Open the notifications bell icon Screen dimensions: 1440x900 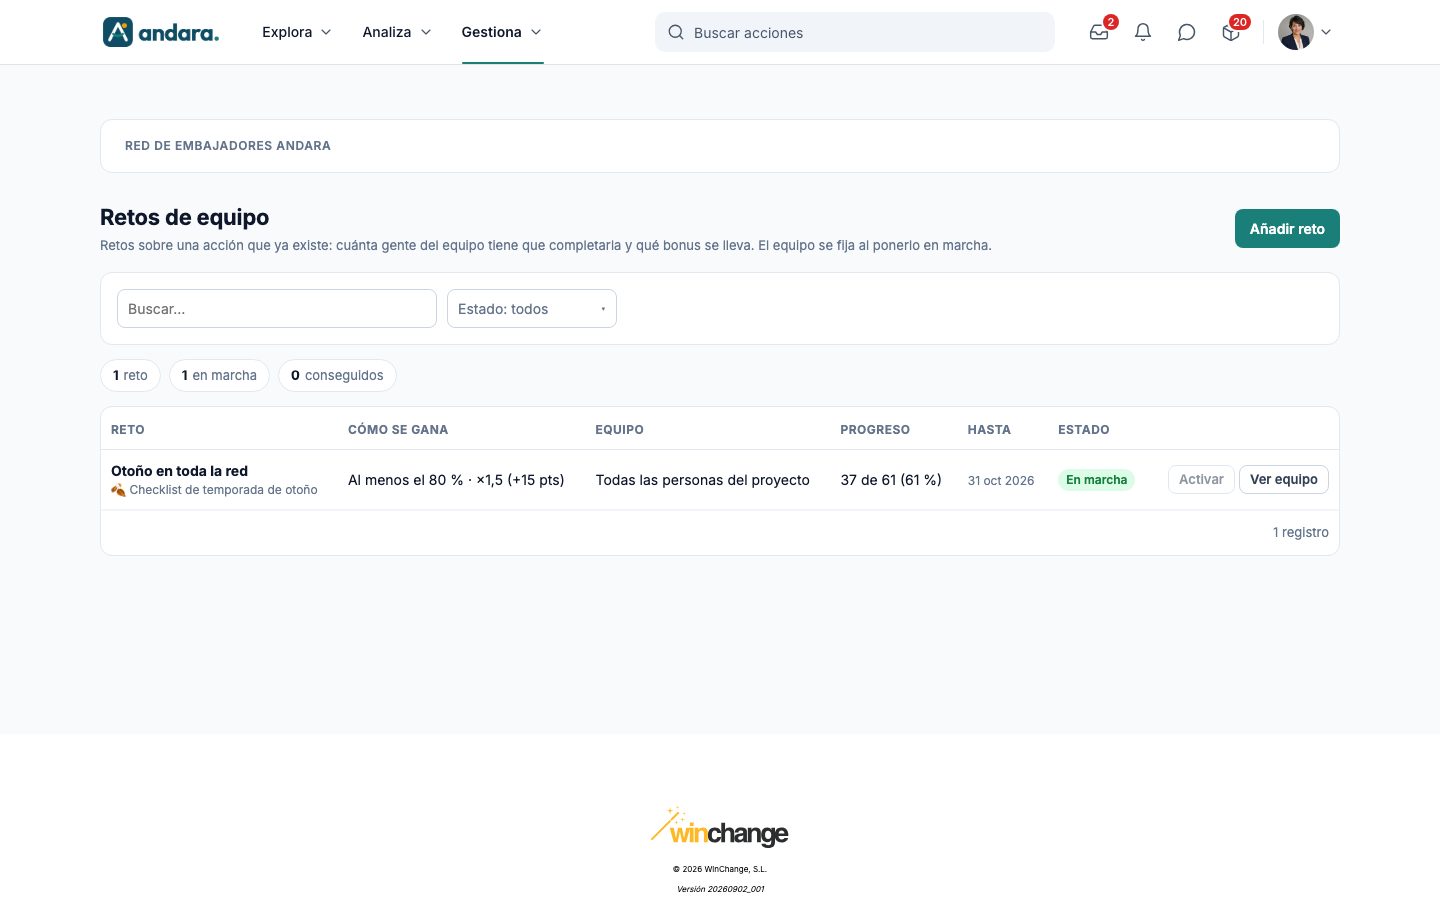click(x=1143, y=32)
